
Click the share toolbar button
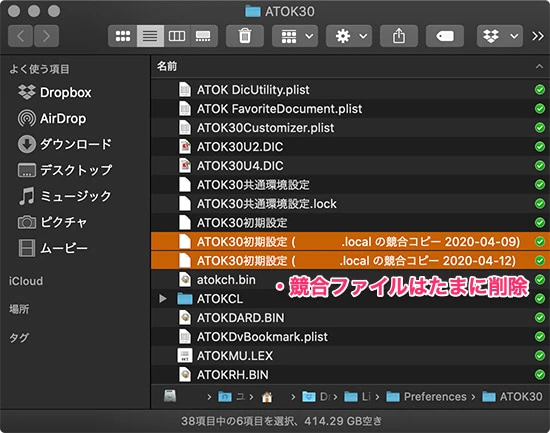(x=399, y=36)
